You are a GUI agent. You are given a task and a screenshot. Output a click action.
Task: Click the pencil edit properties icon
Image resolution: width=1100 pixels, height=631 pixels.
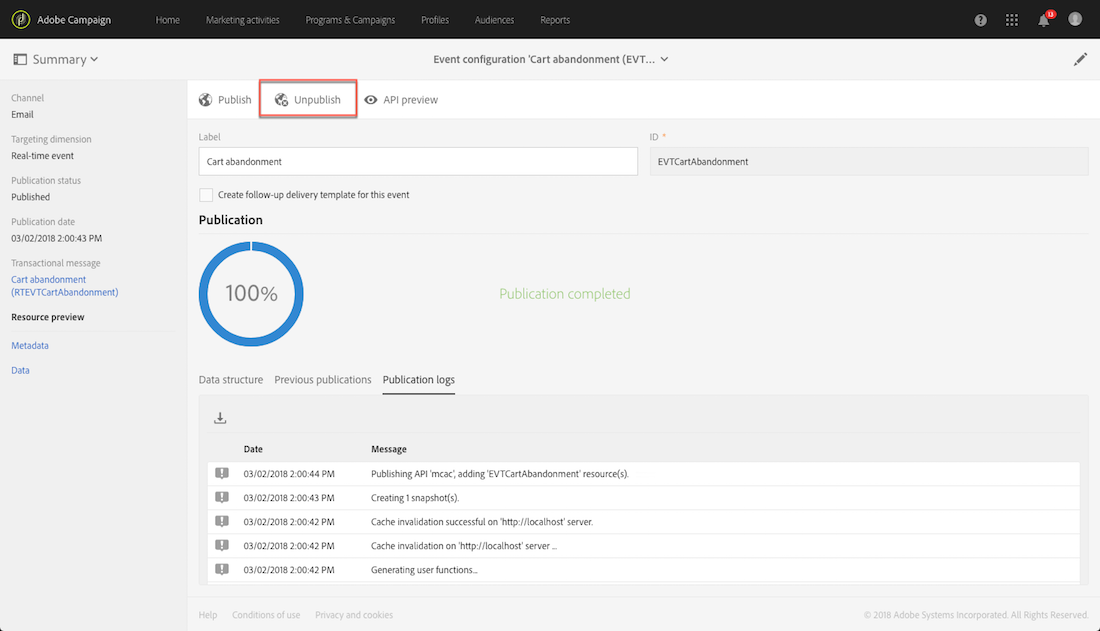[x=1080, y=59]
